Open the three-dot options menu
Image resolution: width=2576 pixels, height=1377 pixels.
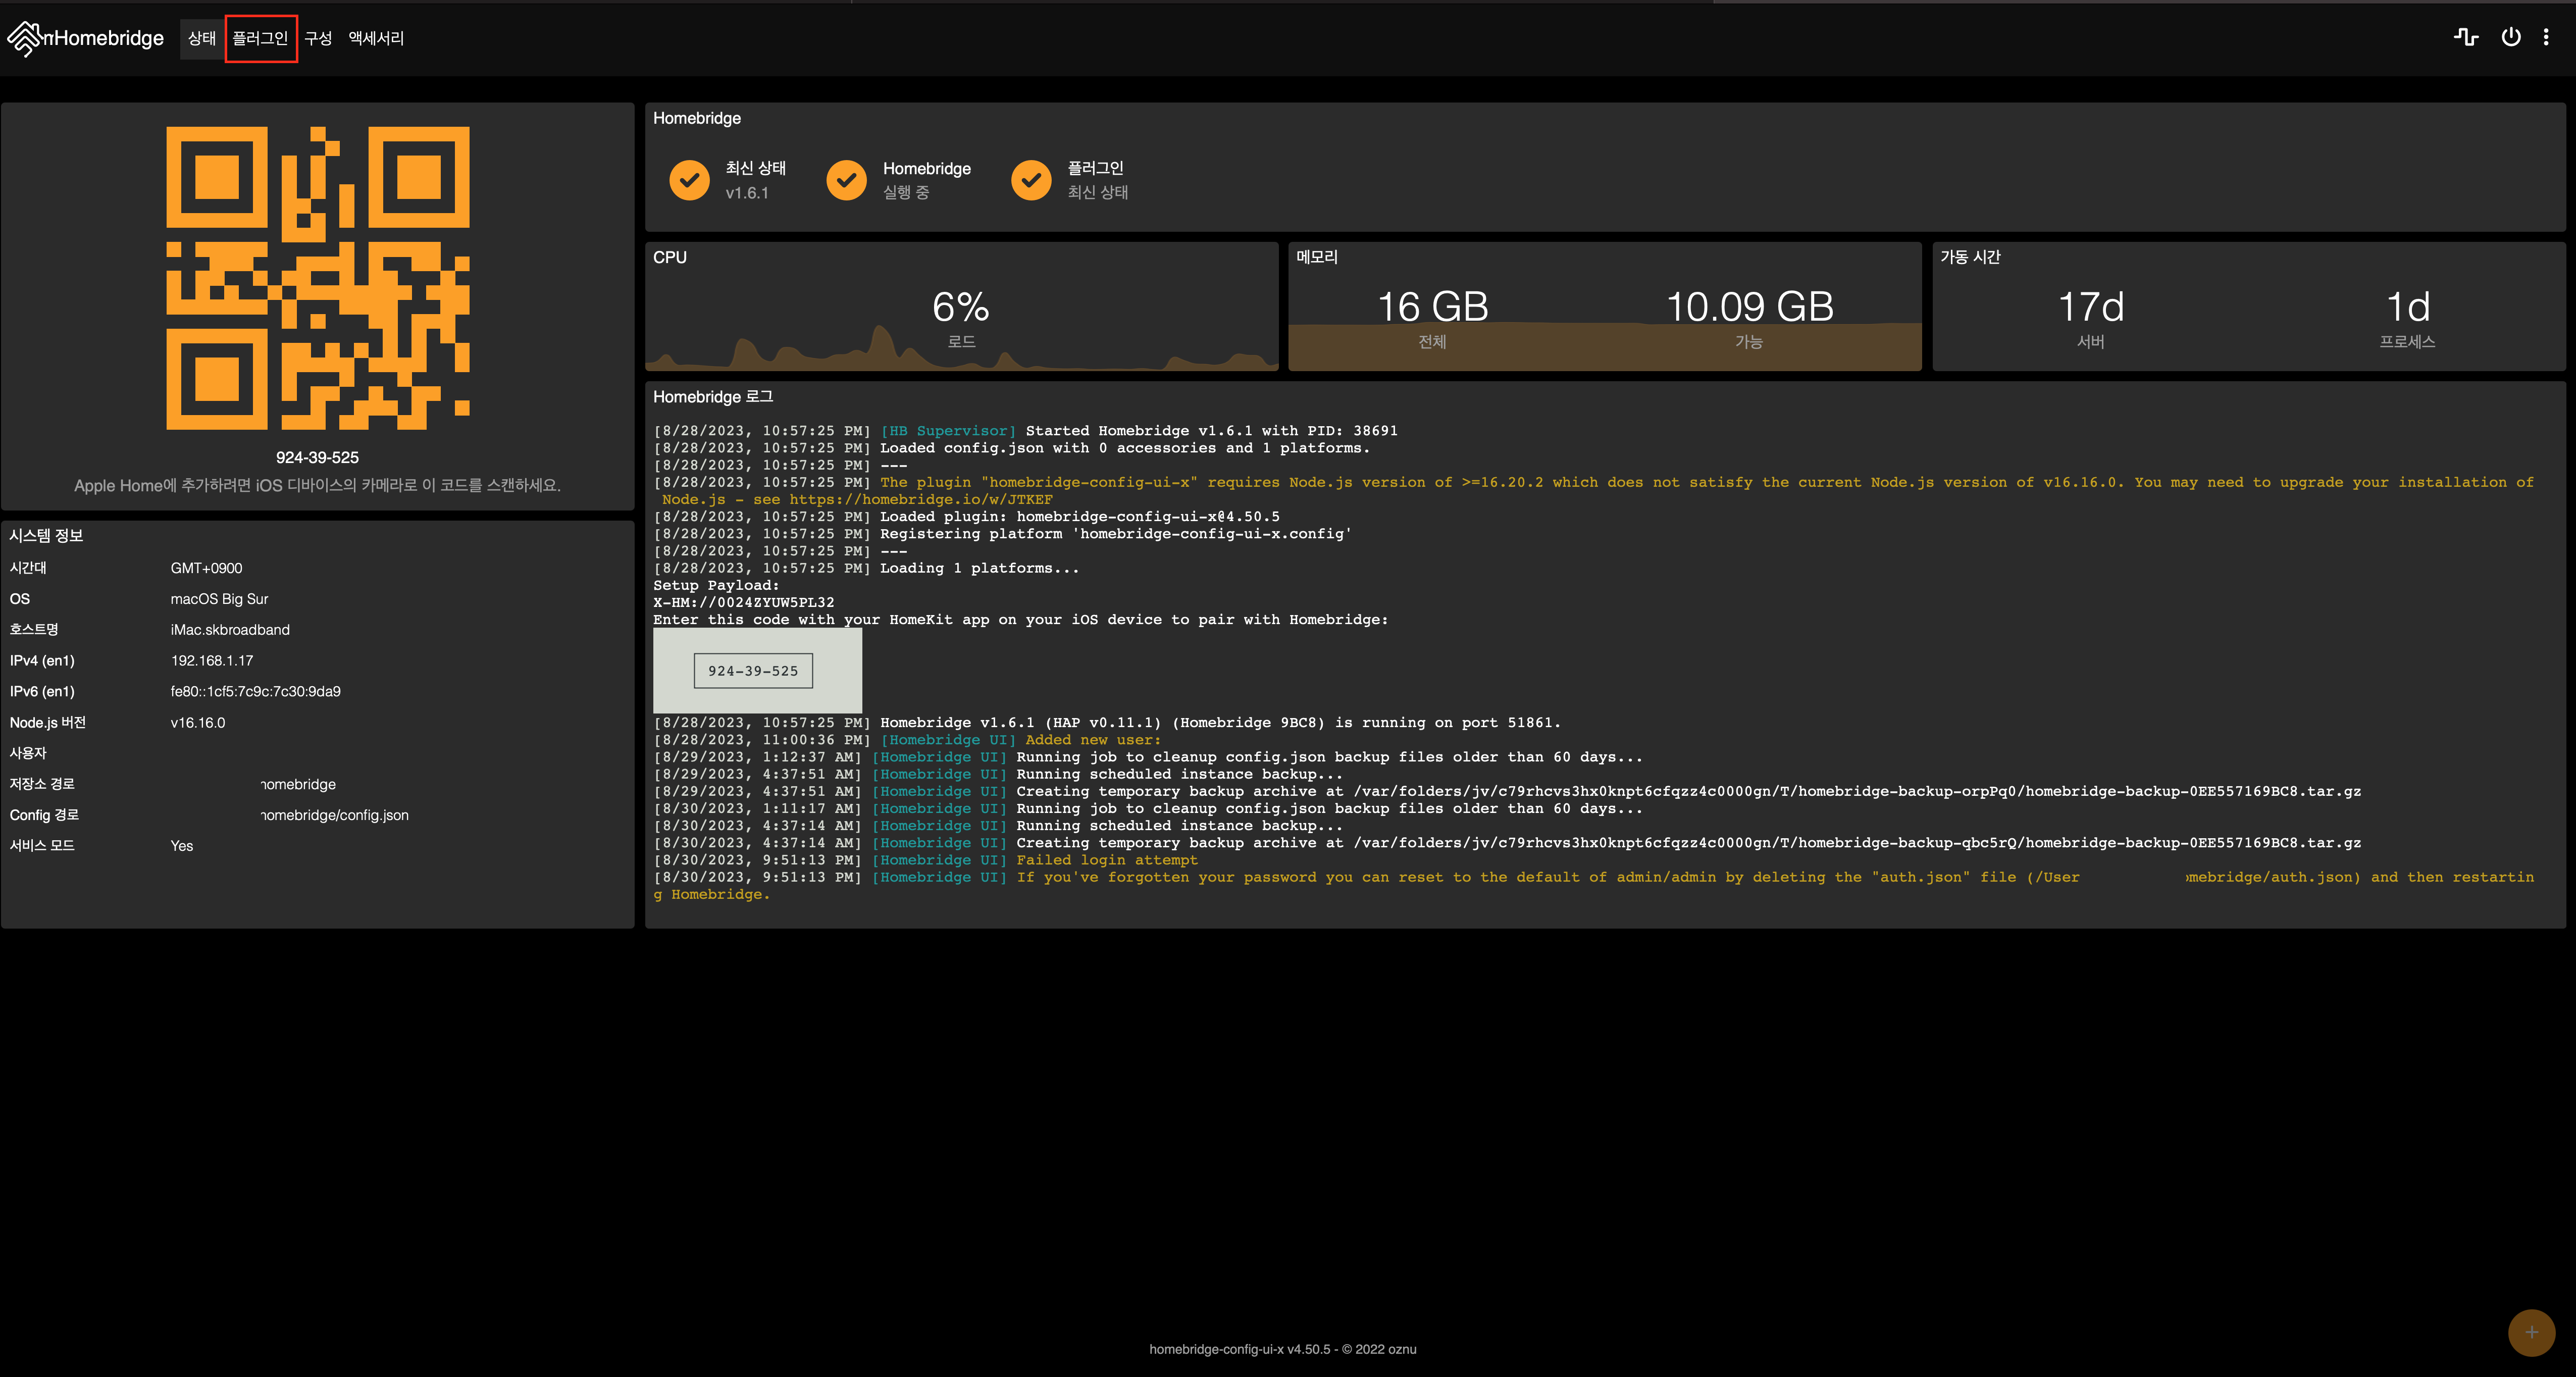(x=2546, y=37)
